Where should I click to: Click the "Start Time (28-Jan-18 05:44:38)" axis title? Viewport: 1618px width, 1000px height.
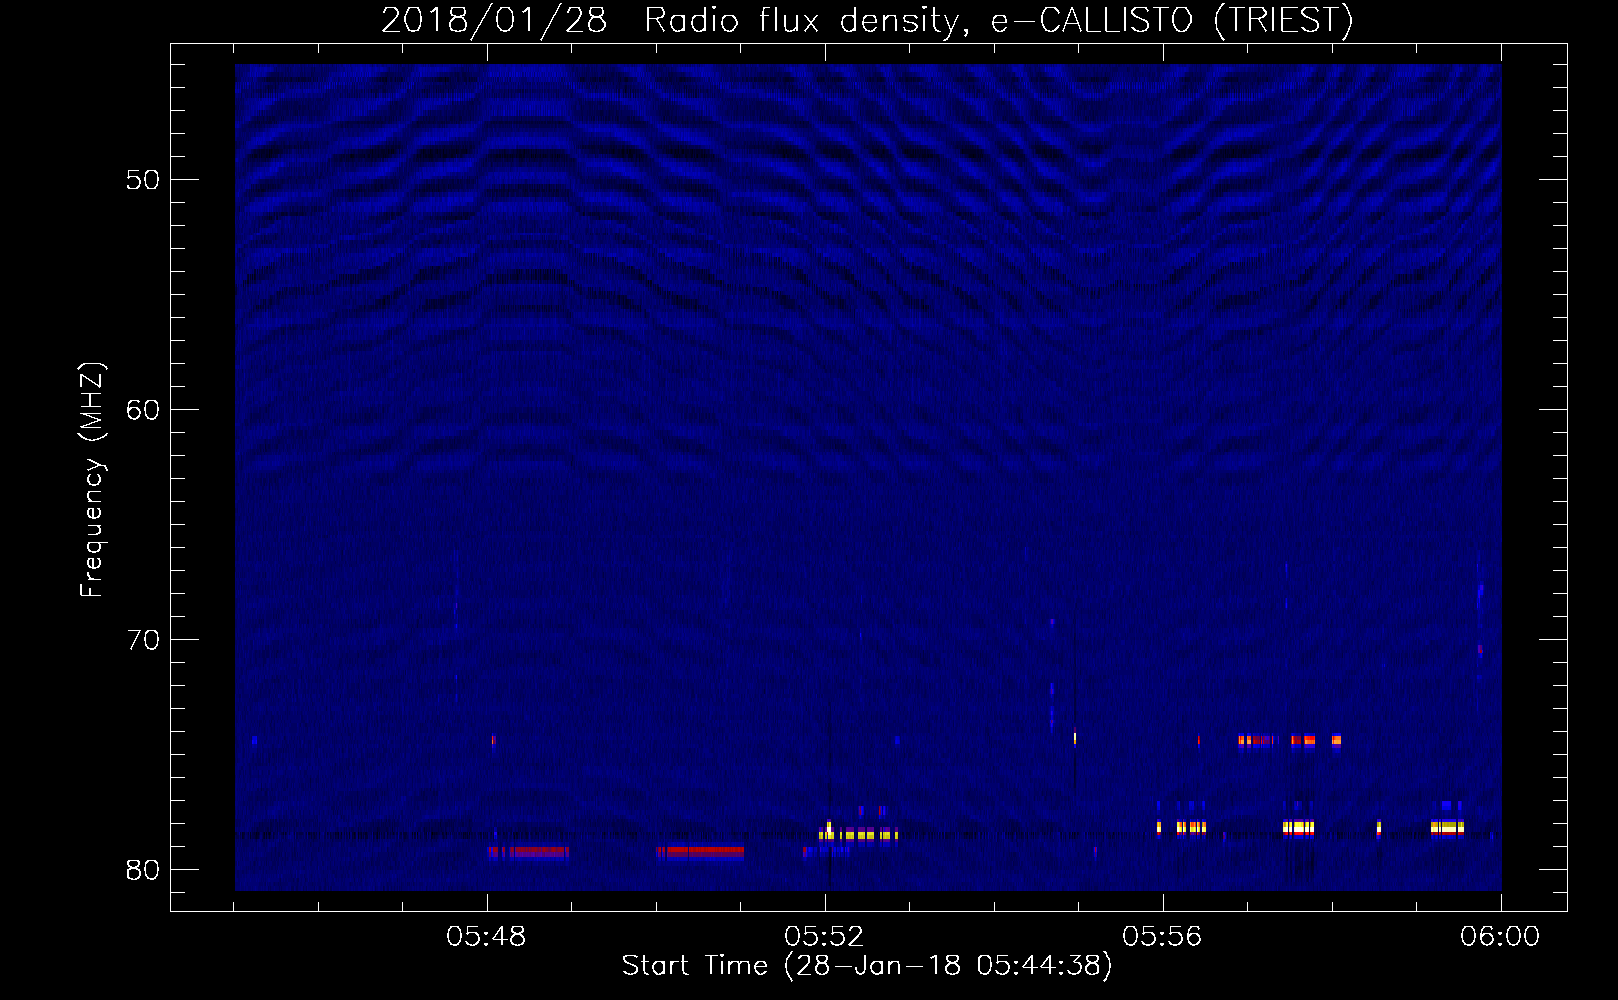pyautogui.click(x=866, y=966)
